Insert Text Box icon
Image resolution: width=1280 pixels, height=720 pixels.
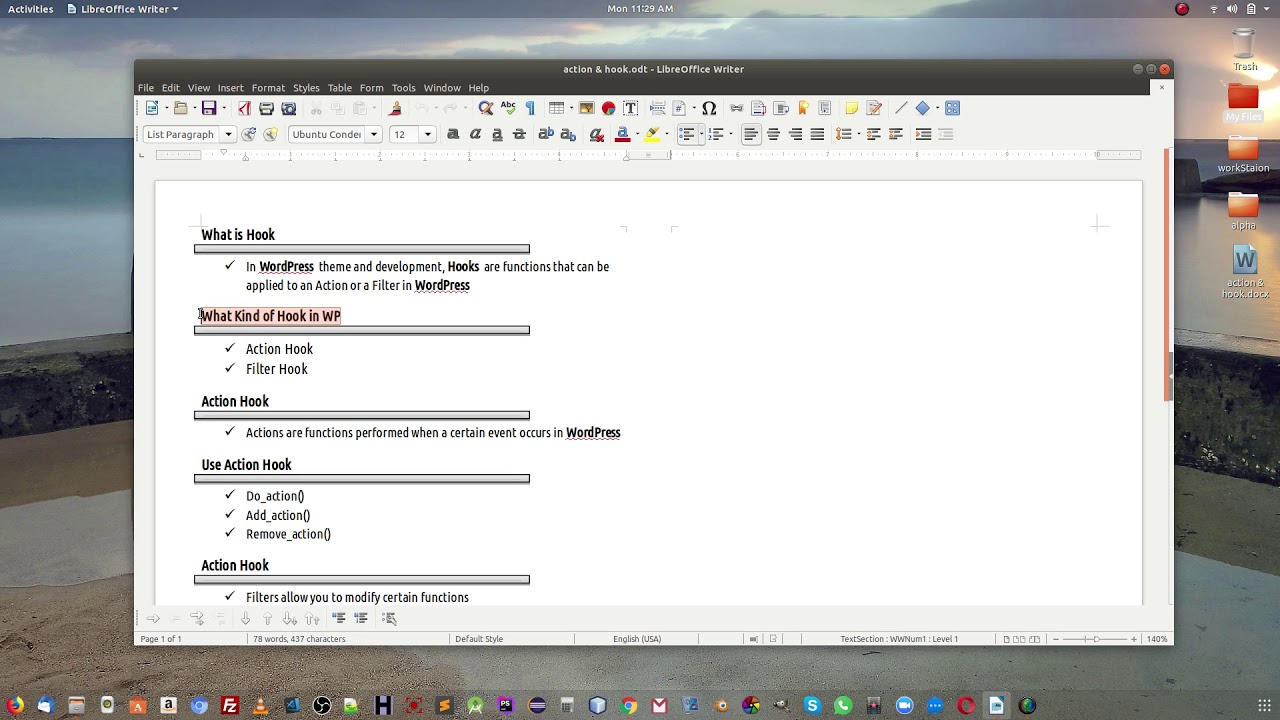[630, 108]
